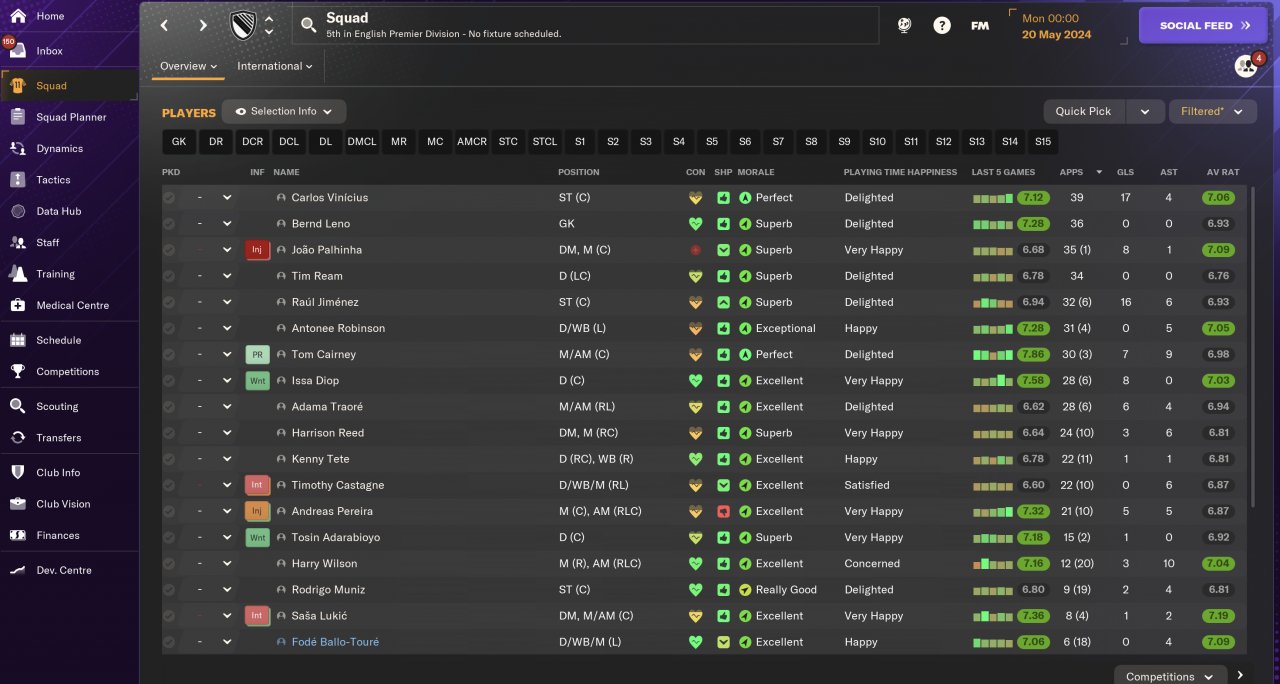Open the Finances sidebar icon

pos(18,535)
